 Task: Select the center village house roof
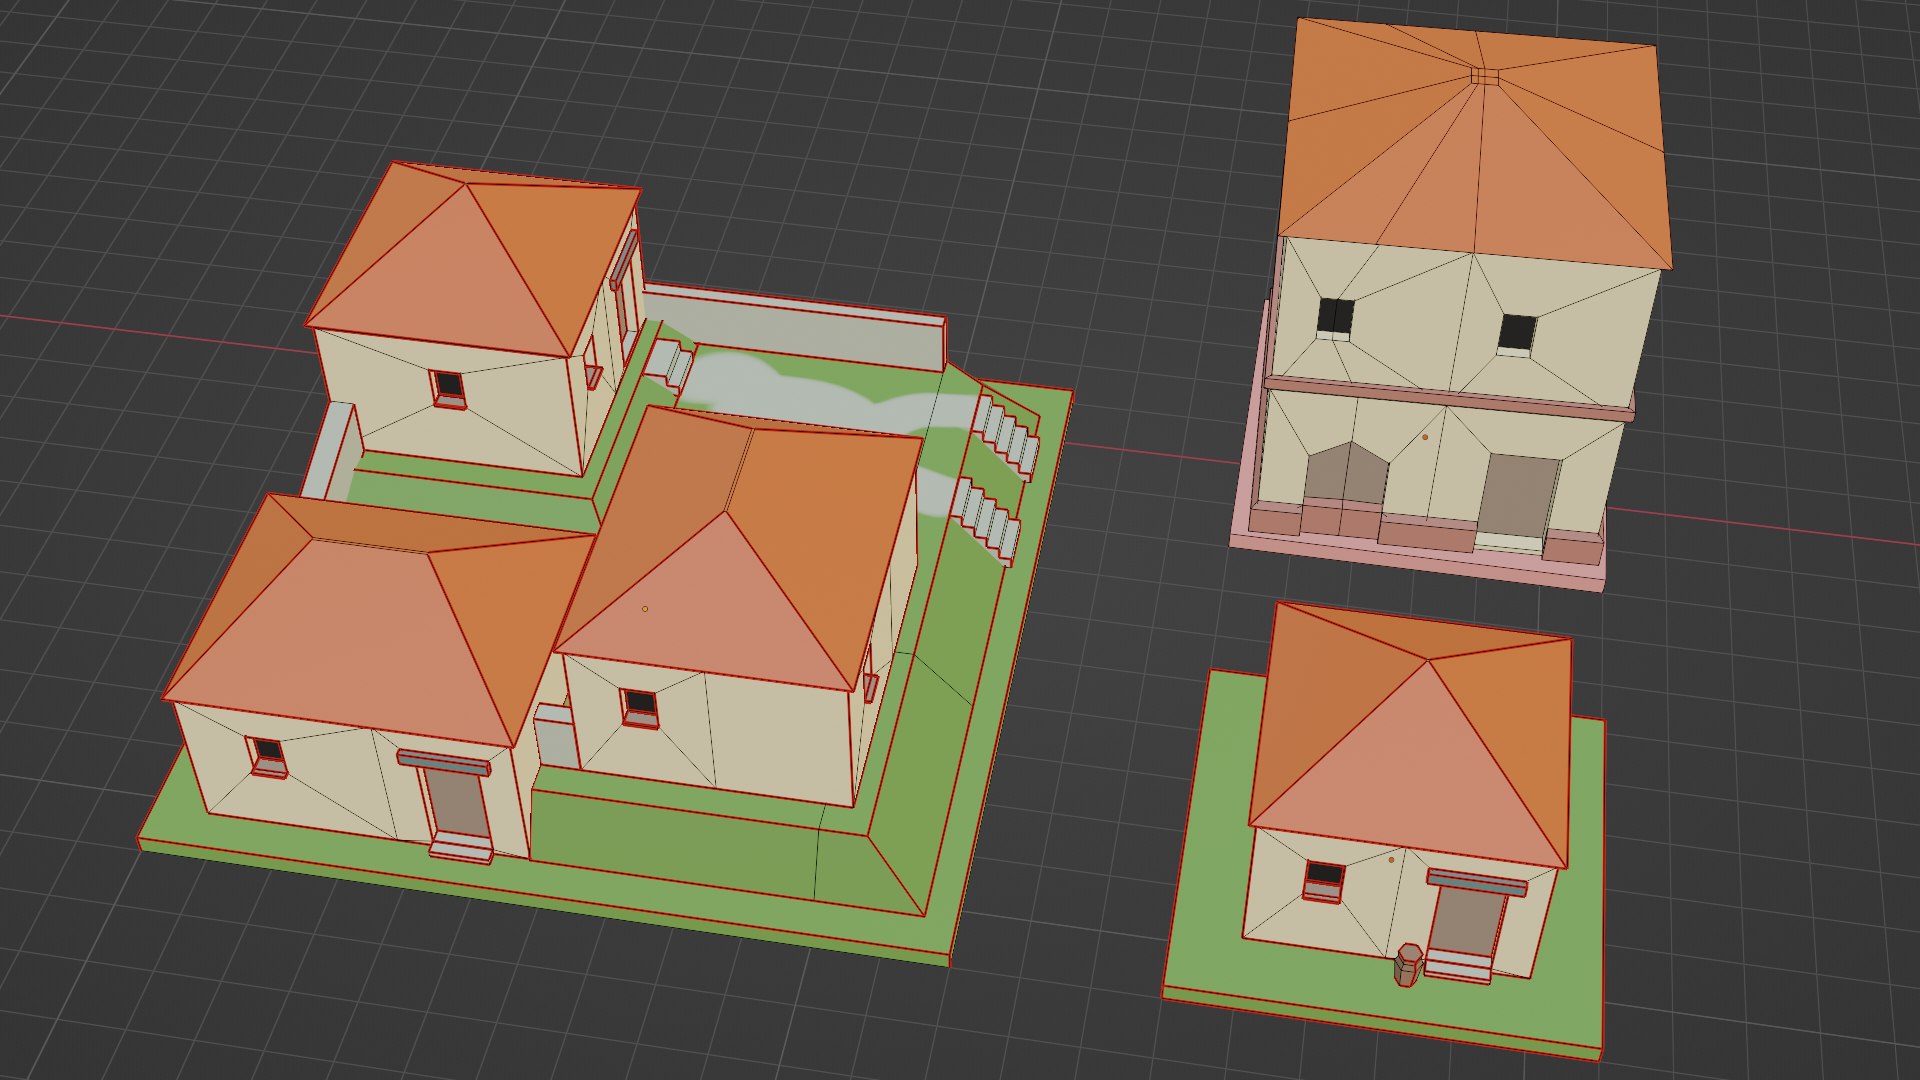click(x=740, y=550)
